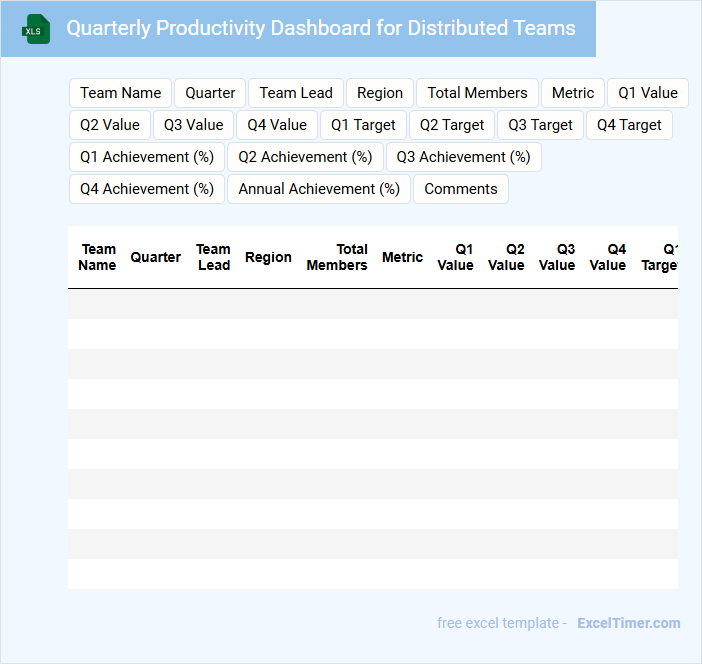Click the first empty table row

pyautogui.click(x=372, y=304)
